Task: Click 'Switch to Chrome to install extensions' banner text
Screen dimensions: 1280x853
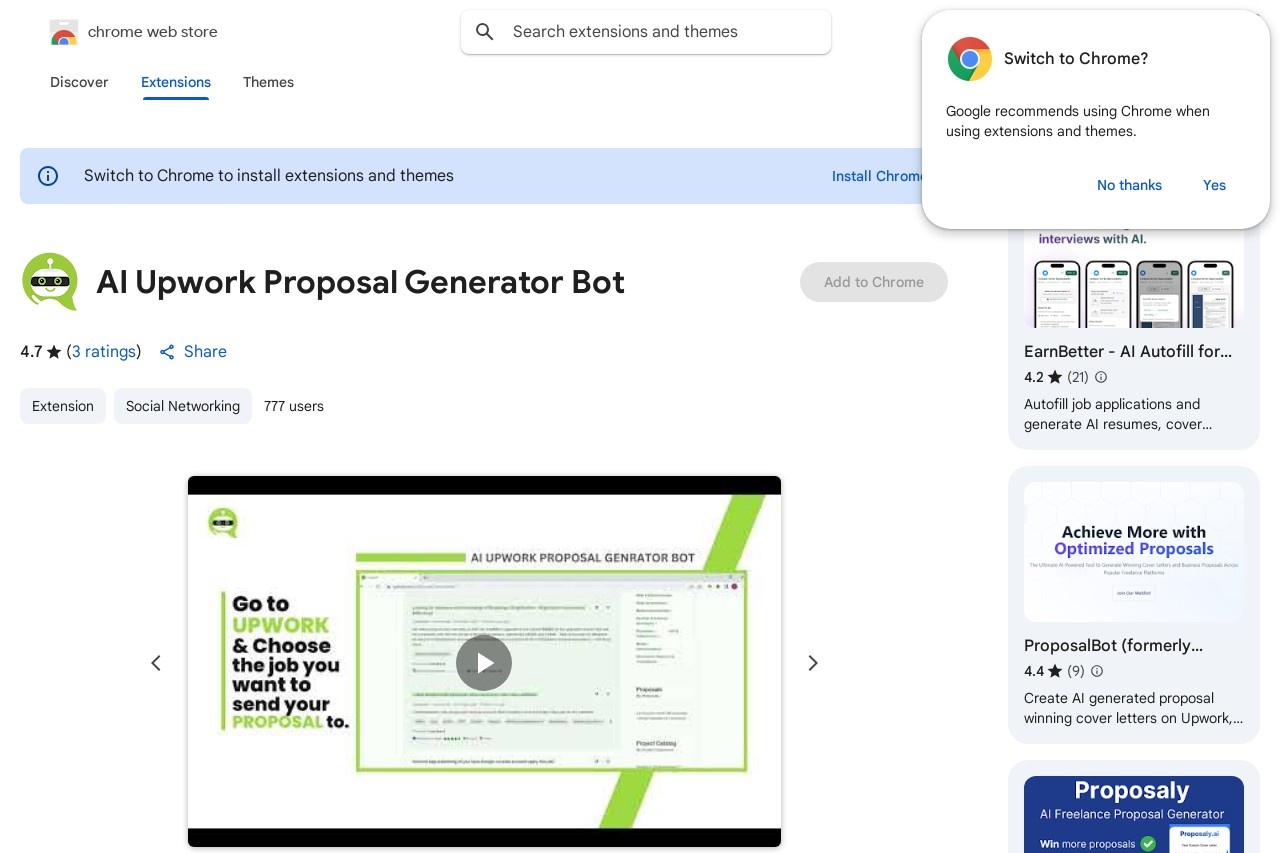Action: [x=269, y=176]
